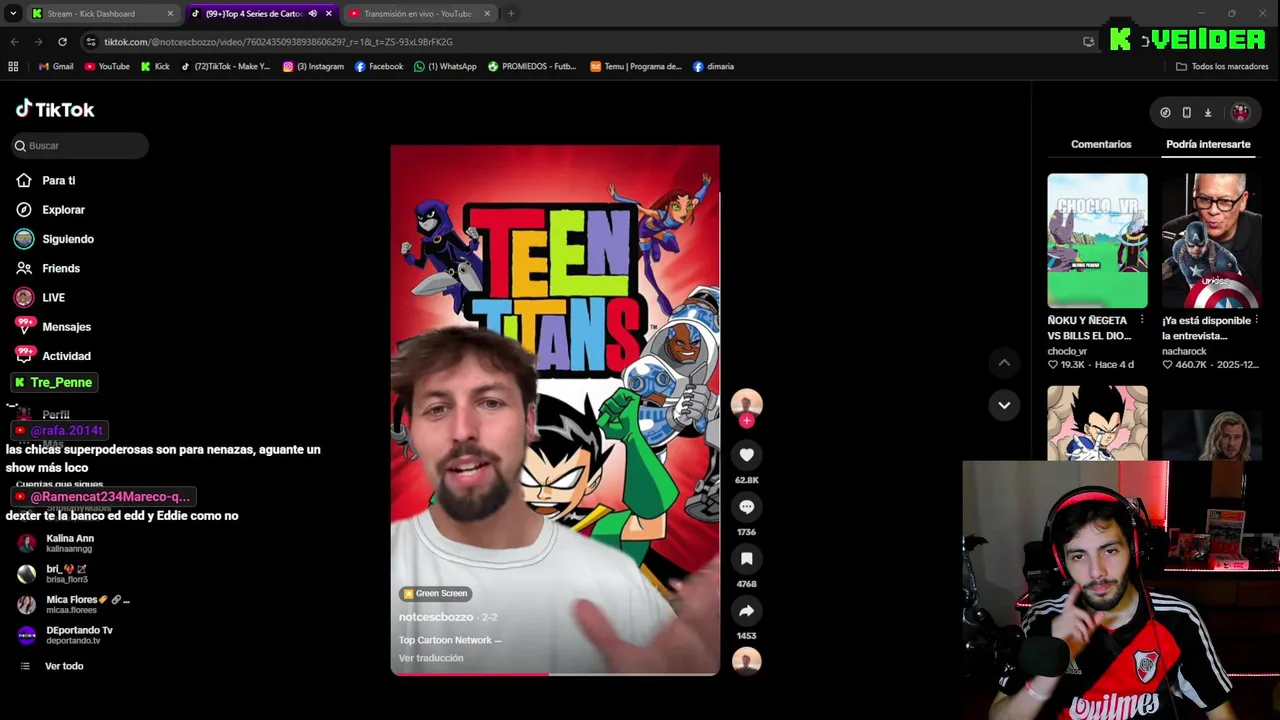Image resolution: width=1280 pixels, height=720 pixels.
Task: Close the TikTok browser tab
Action: coord(329,14)
